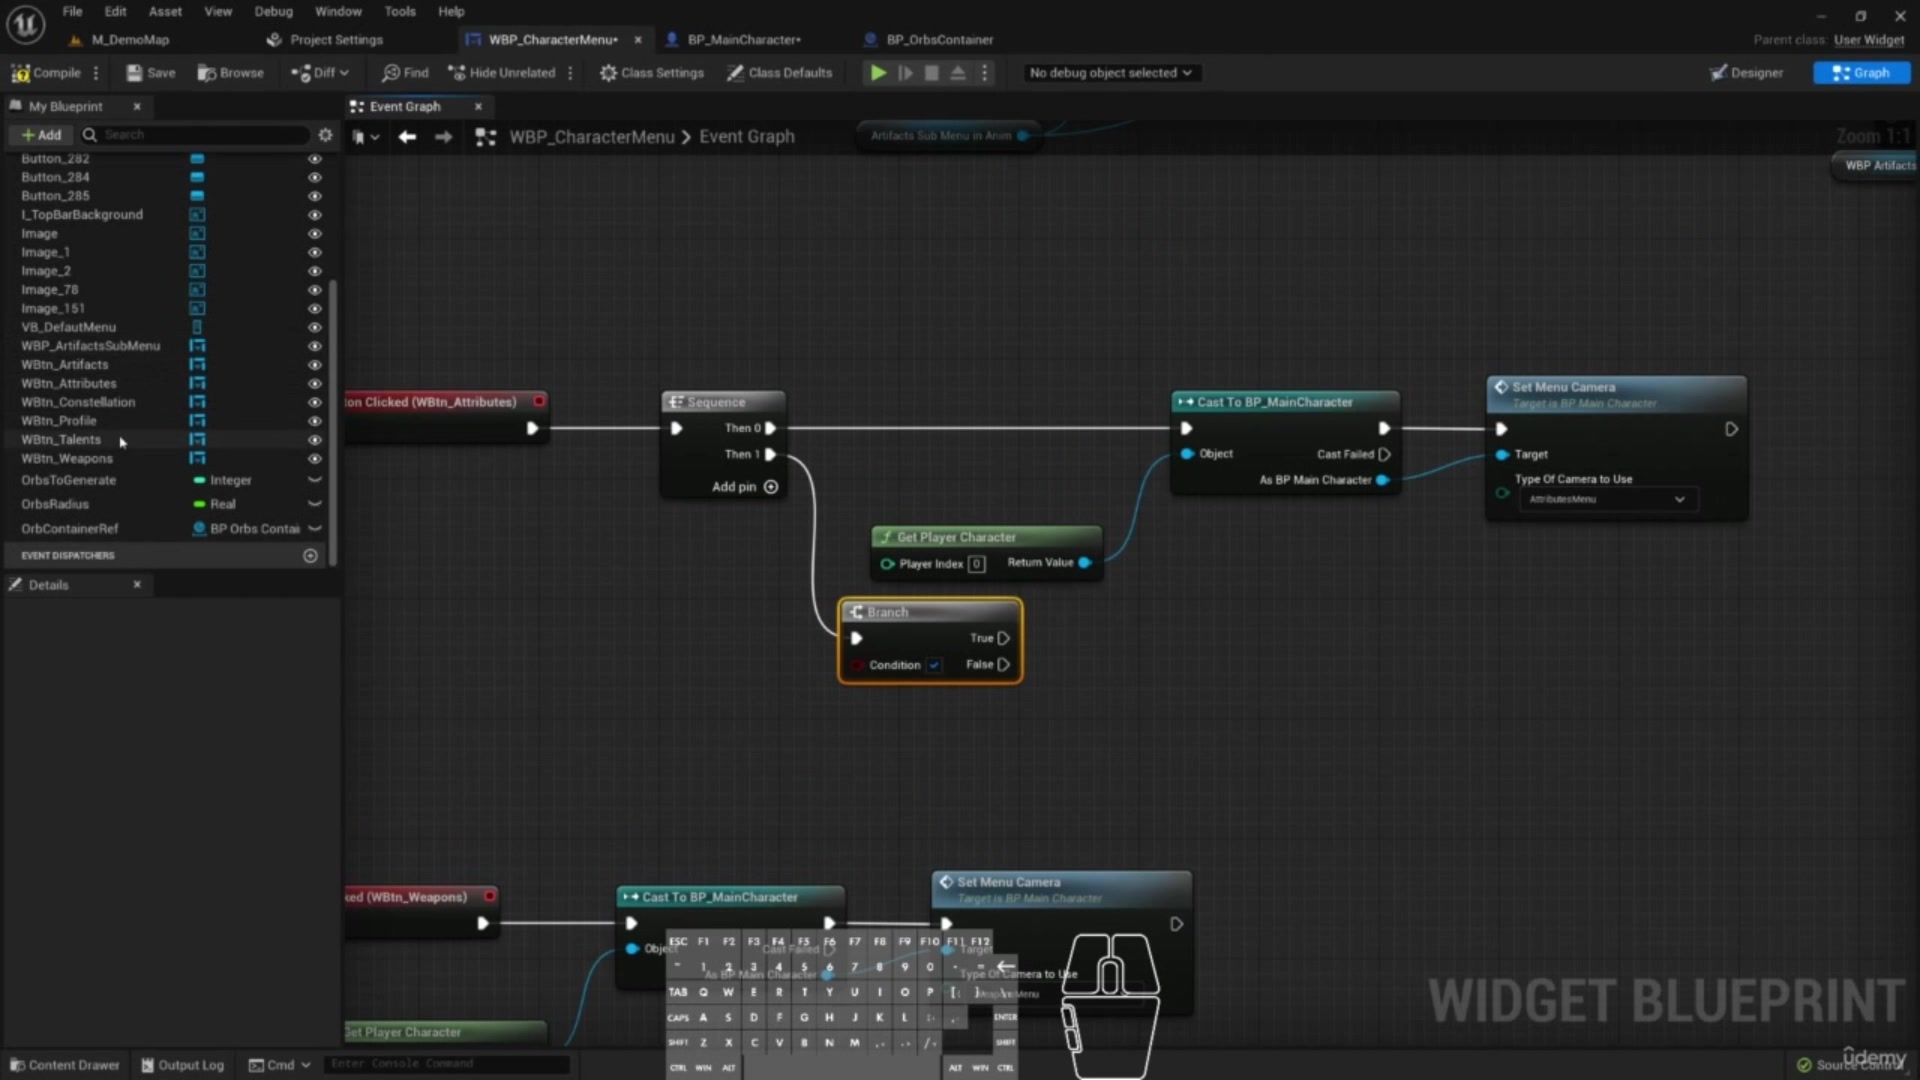
Task: Toggle visibility eye for WBtn_Talents
Action: (x=314, y=440)
